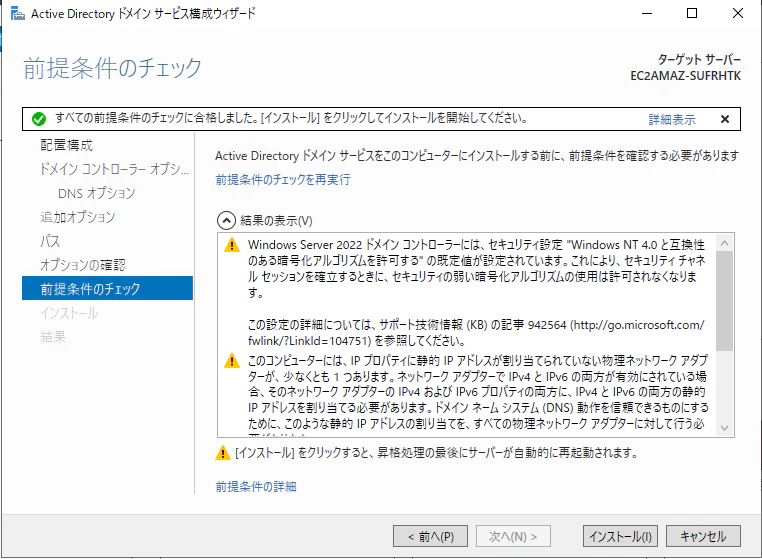
Task: Click results scrollbar up arrow
Action: coord(725,243)
